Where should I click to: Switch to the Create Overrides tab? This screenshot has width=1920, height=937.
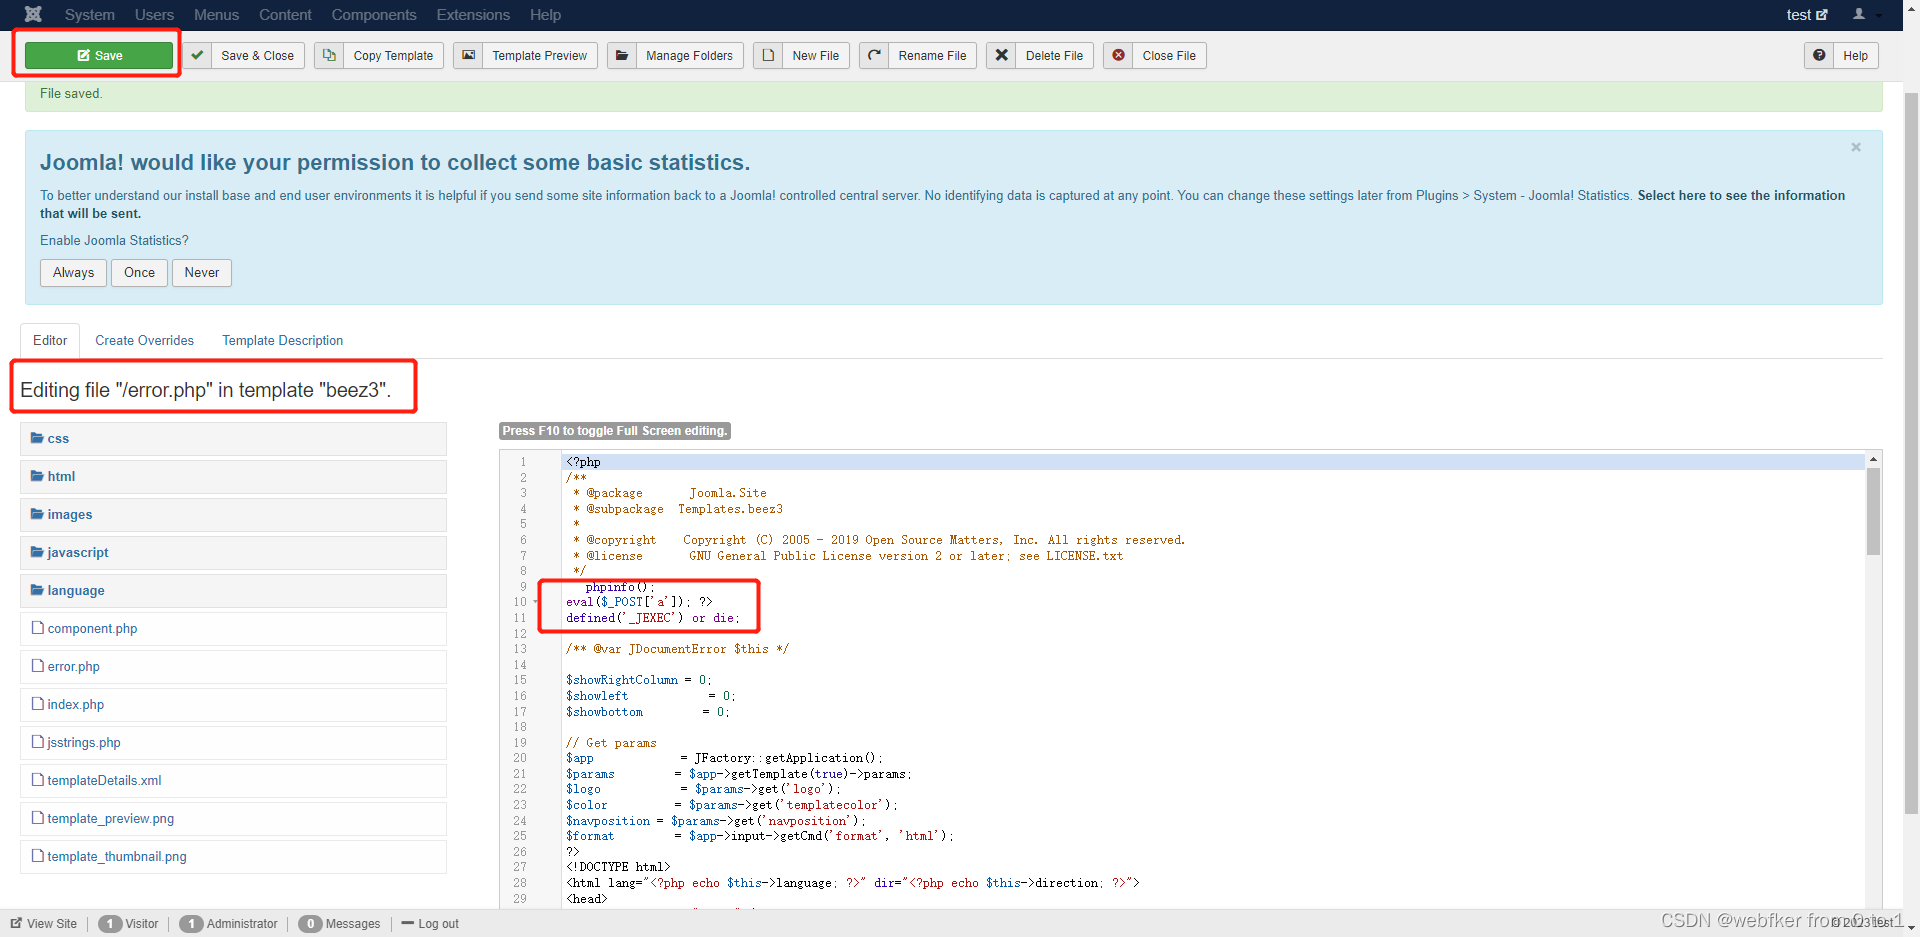click(x=144, y=340)
